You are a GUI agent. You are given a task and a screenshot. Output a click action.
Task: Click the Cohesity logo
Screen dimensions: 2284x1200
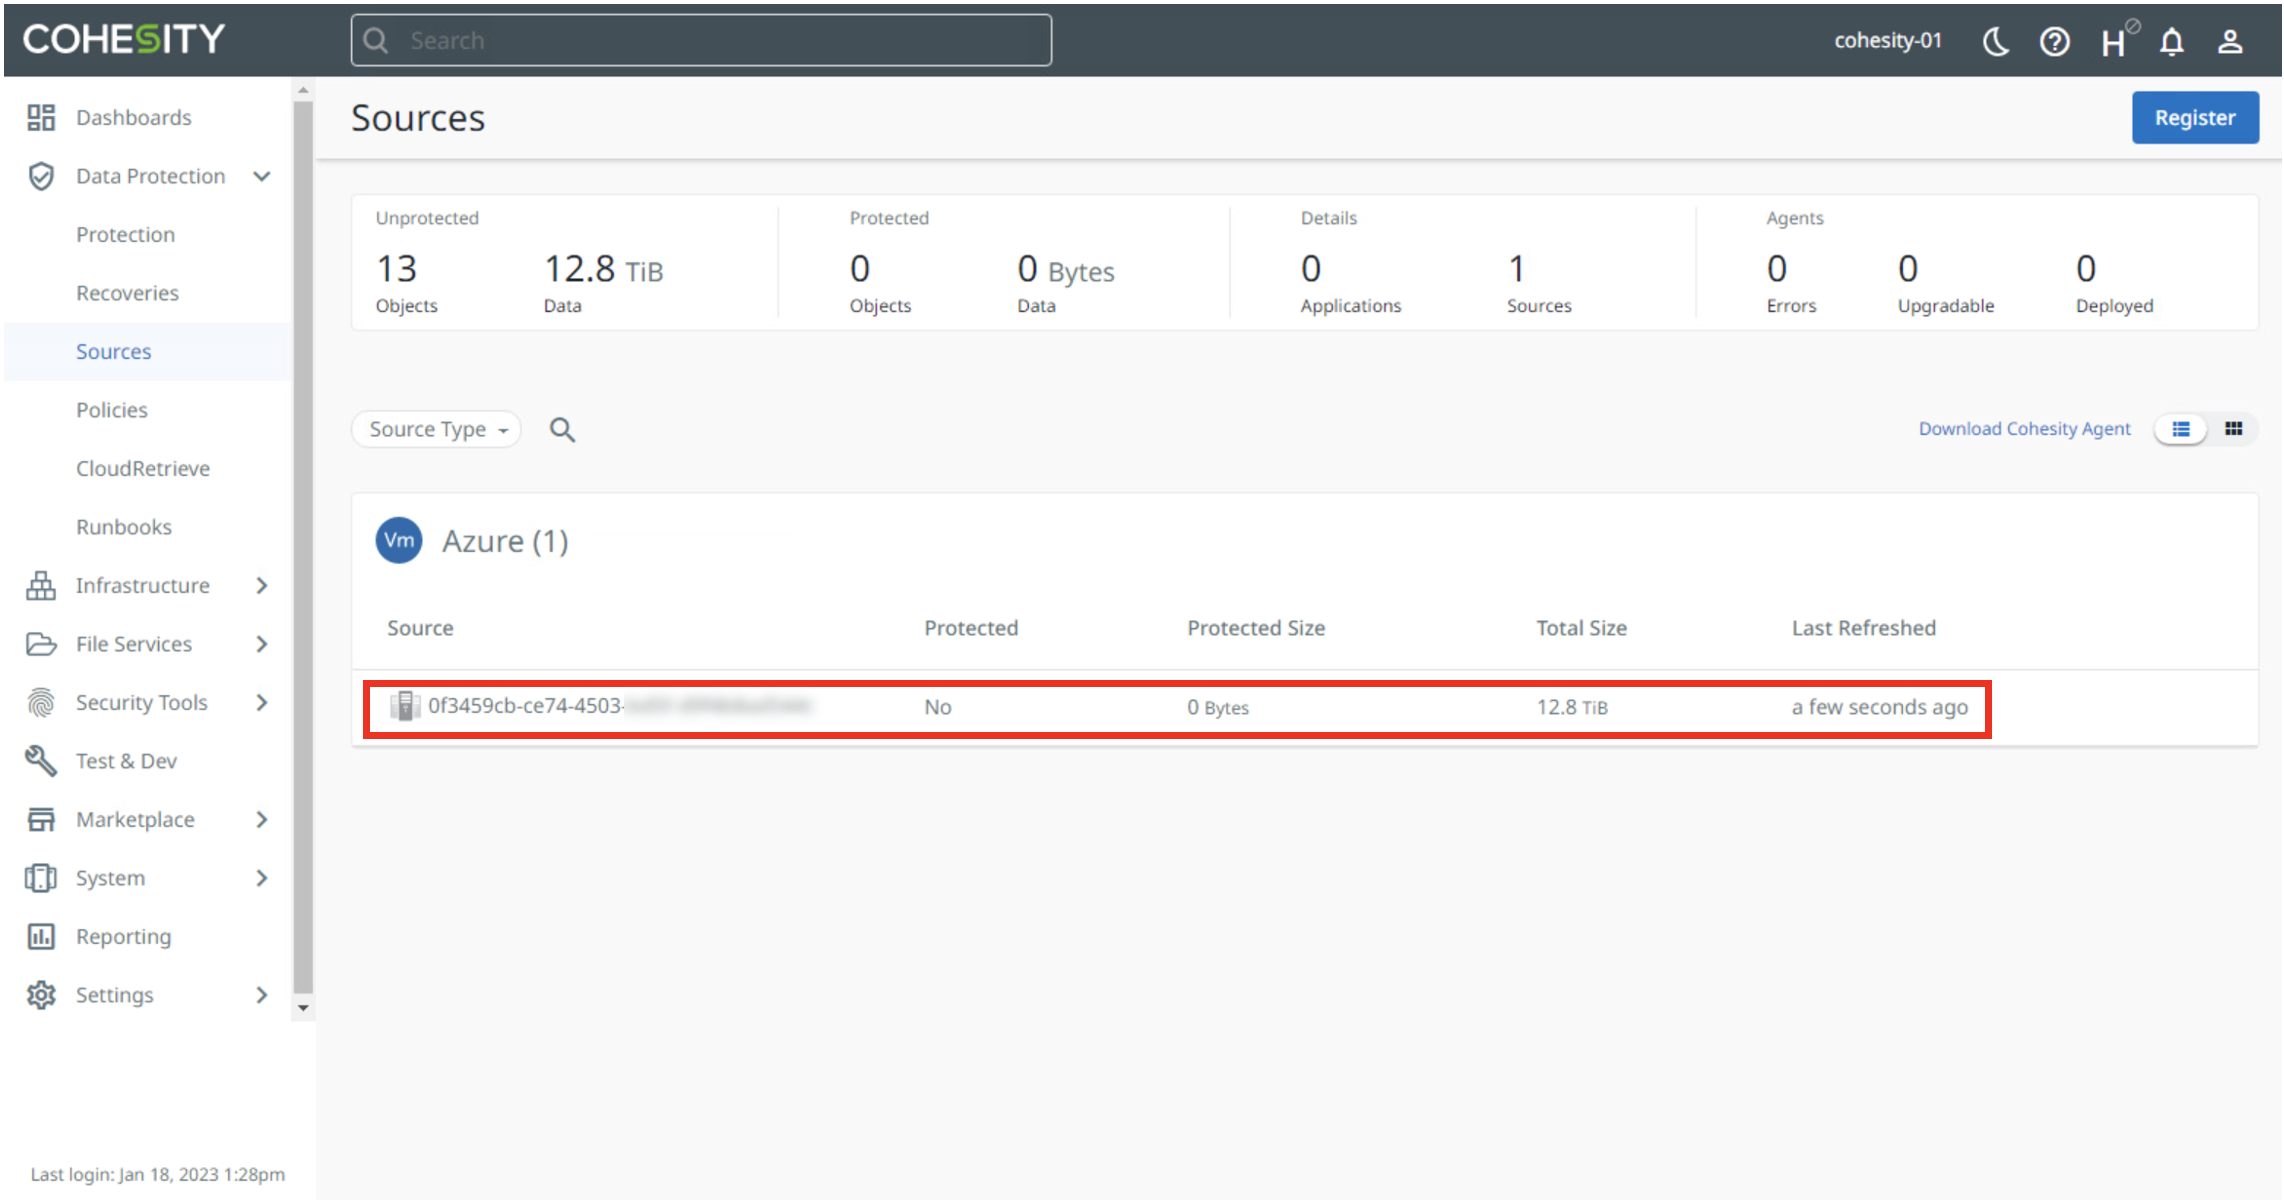124,39
